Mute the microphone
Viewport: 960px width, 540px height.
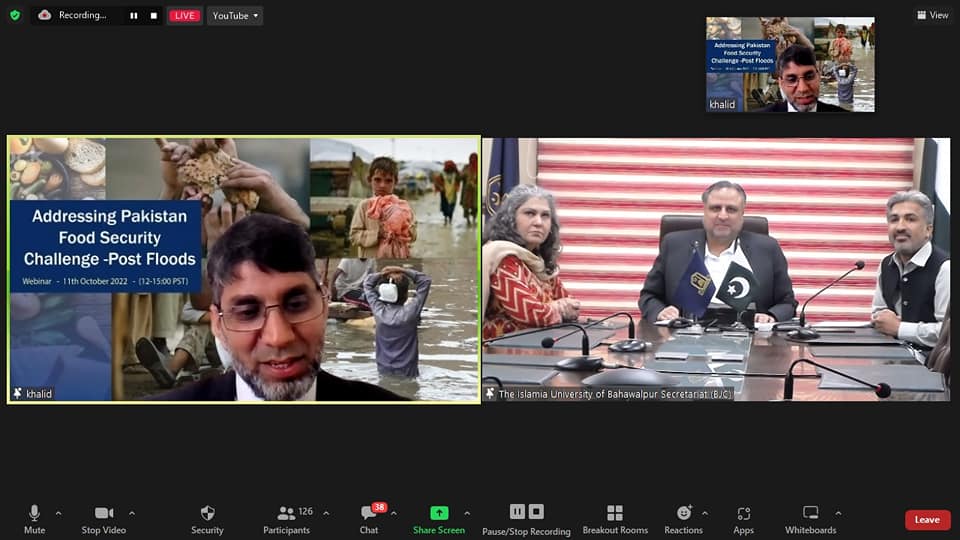click(34, 518)
